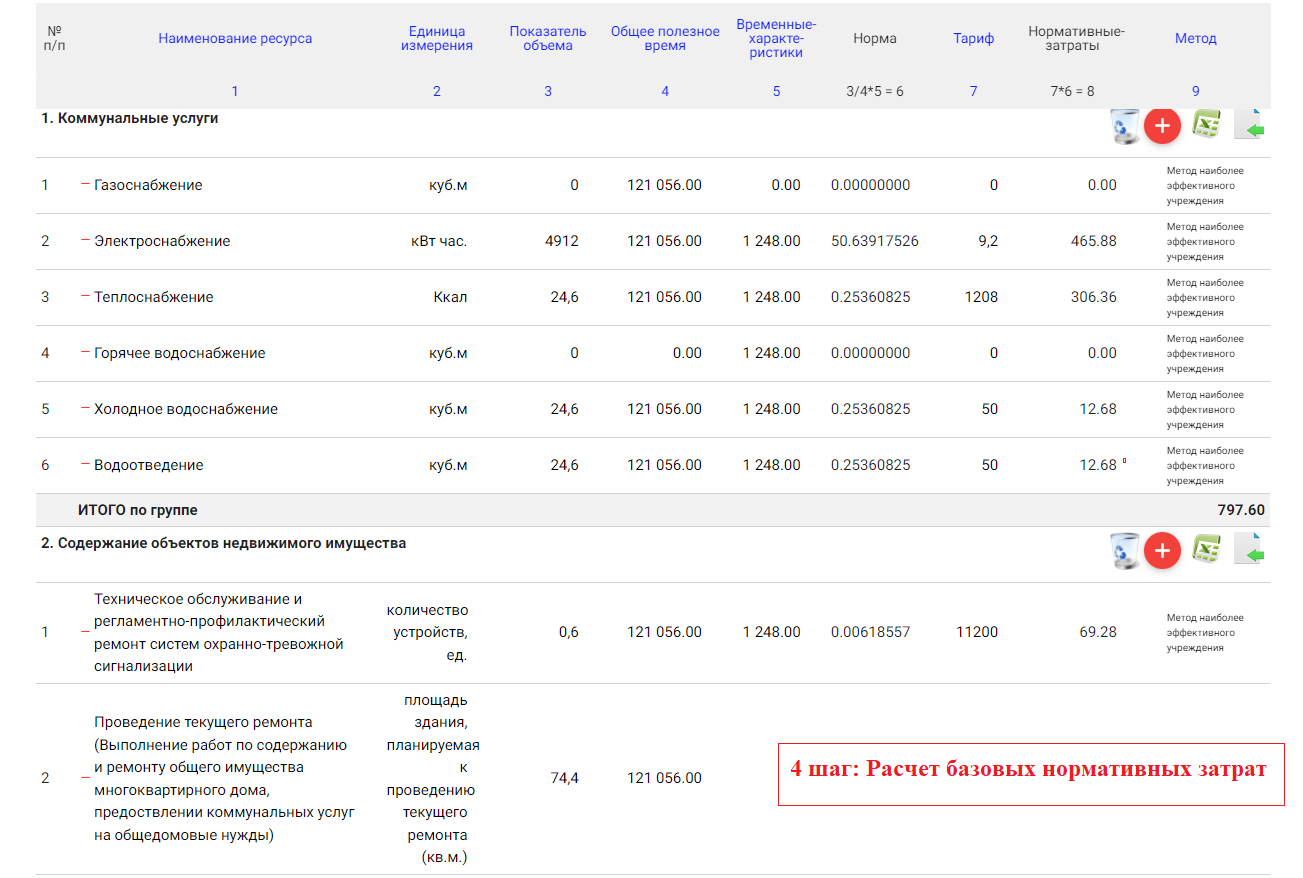Collapse the Газоснабжение row dash
This screenshot has width=1303, height=878.
[85, 184]
